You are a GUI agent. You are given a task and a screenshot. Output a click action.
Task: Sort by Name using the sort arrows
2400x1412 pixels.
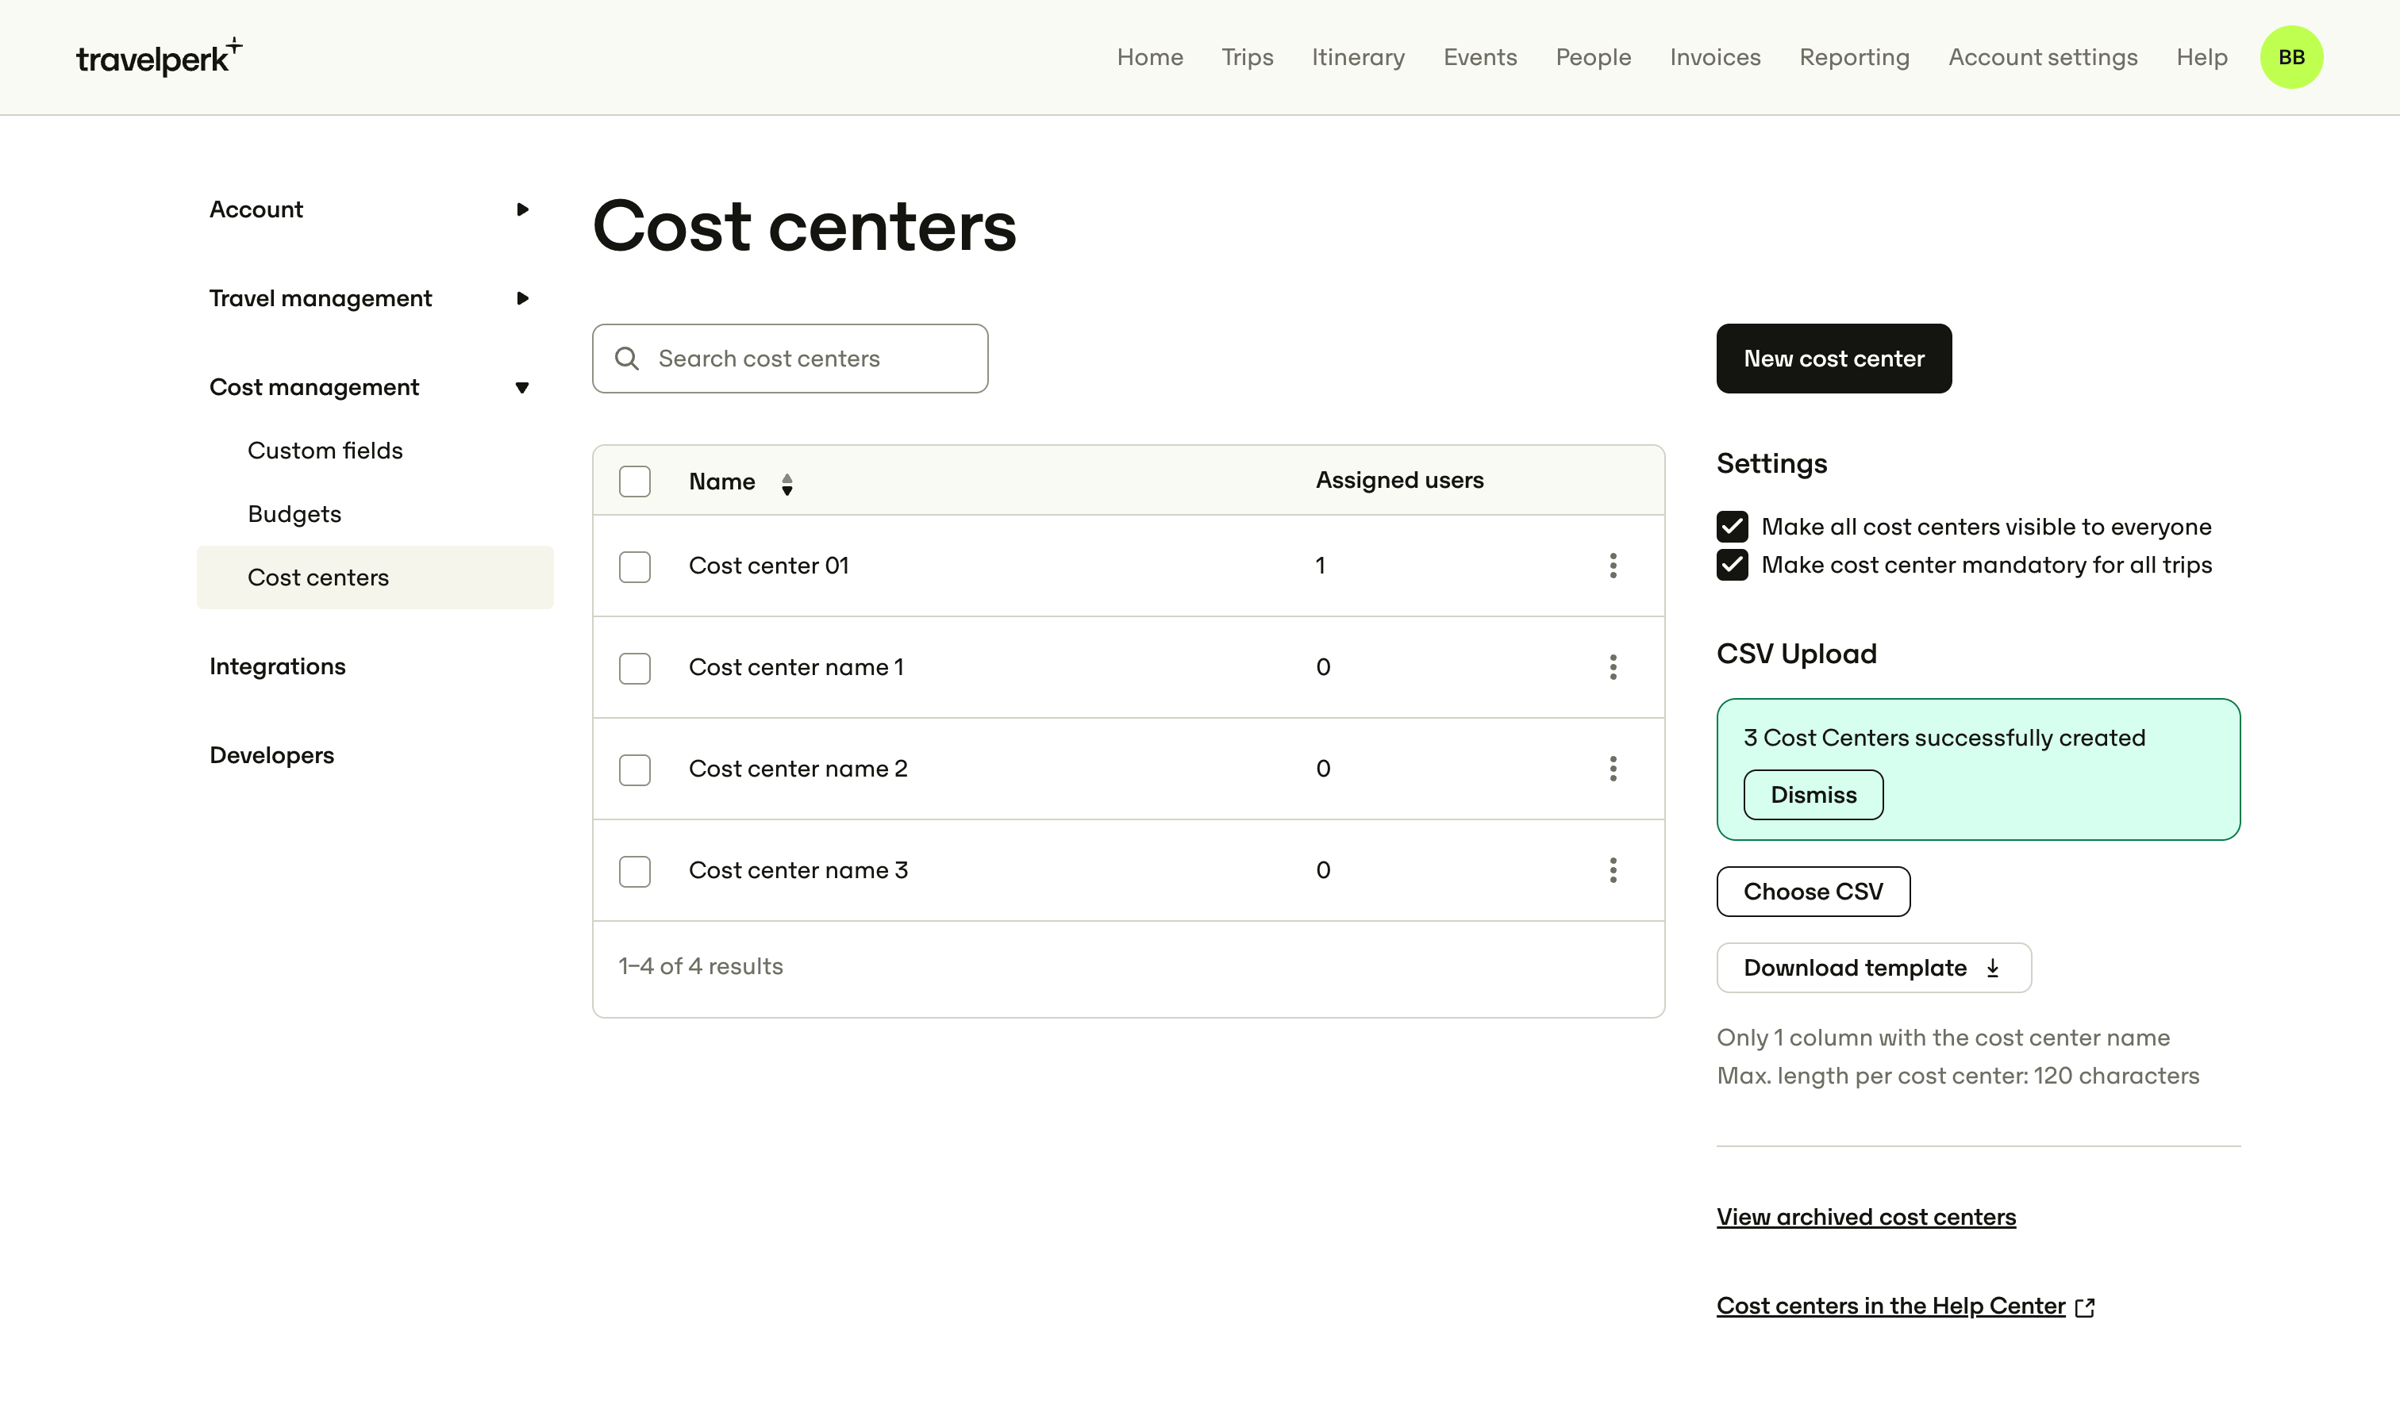click(x=787, y=484)
